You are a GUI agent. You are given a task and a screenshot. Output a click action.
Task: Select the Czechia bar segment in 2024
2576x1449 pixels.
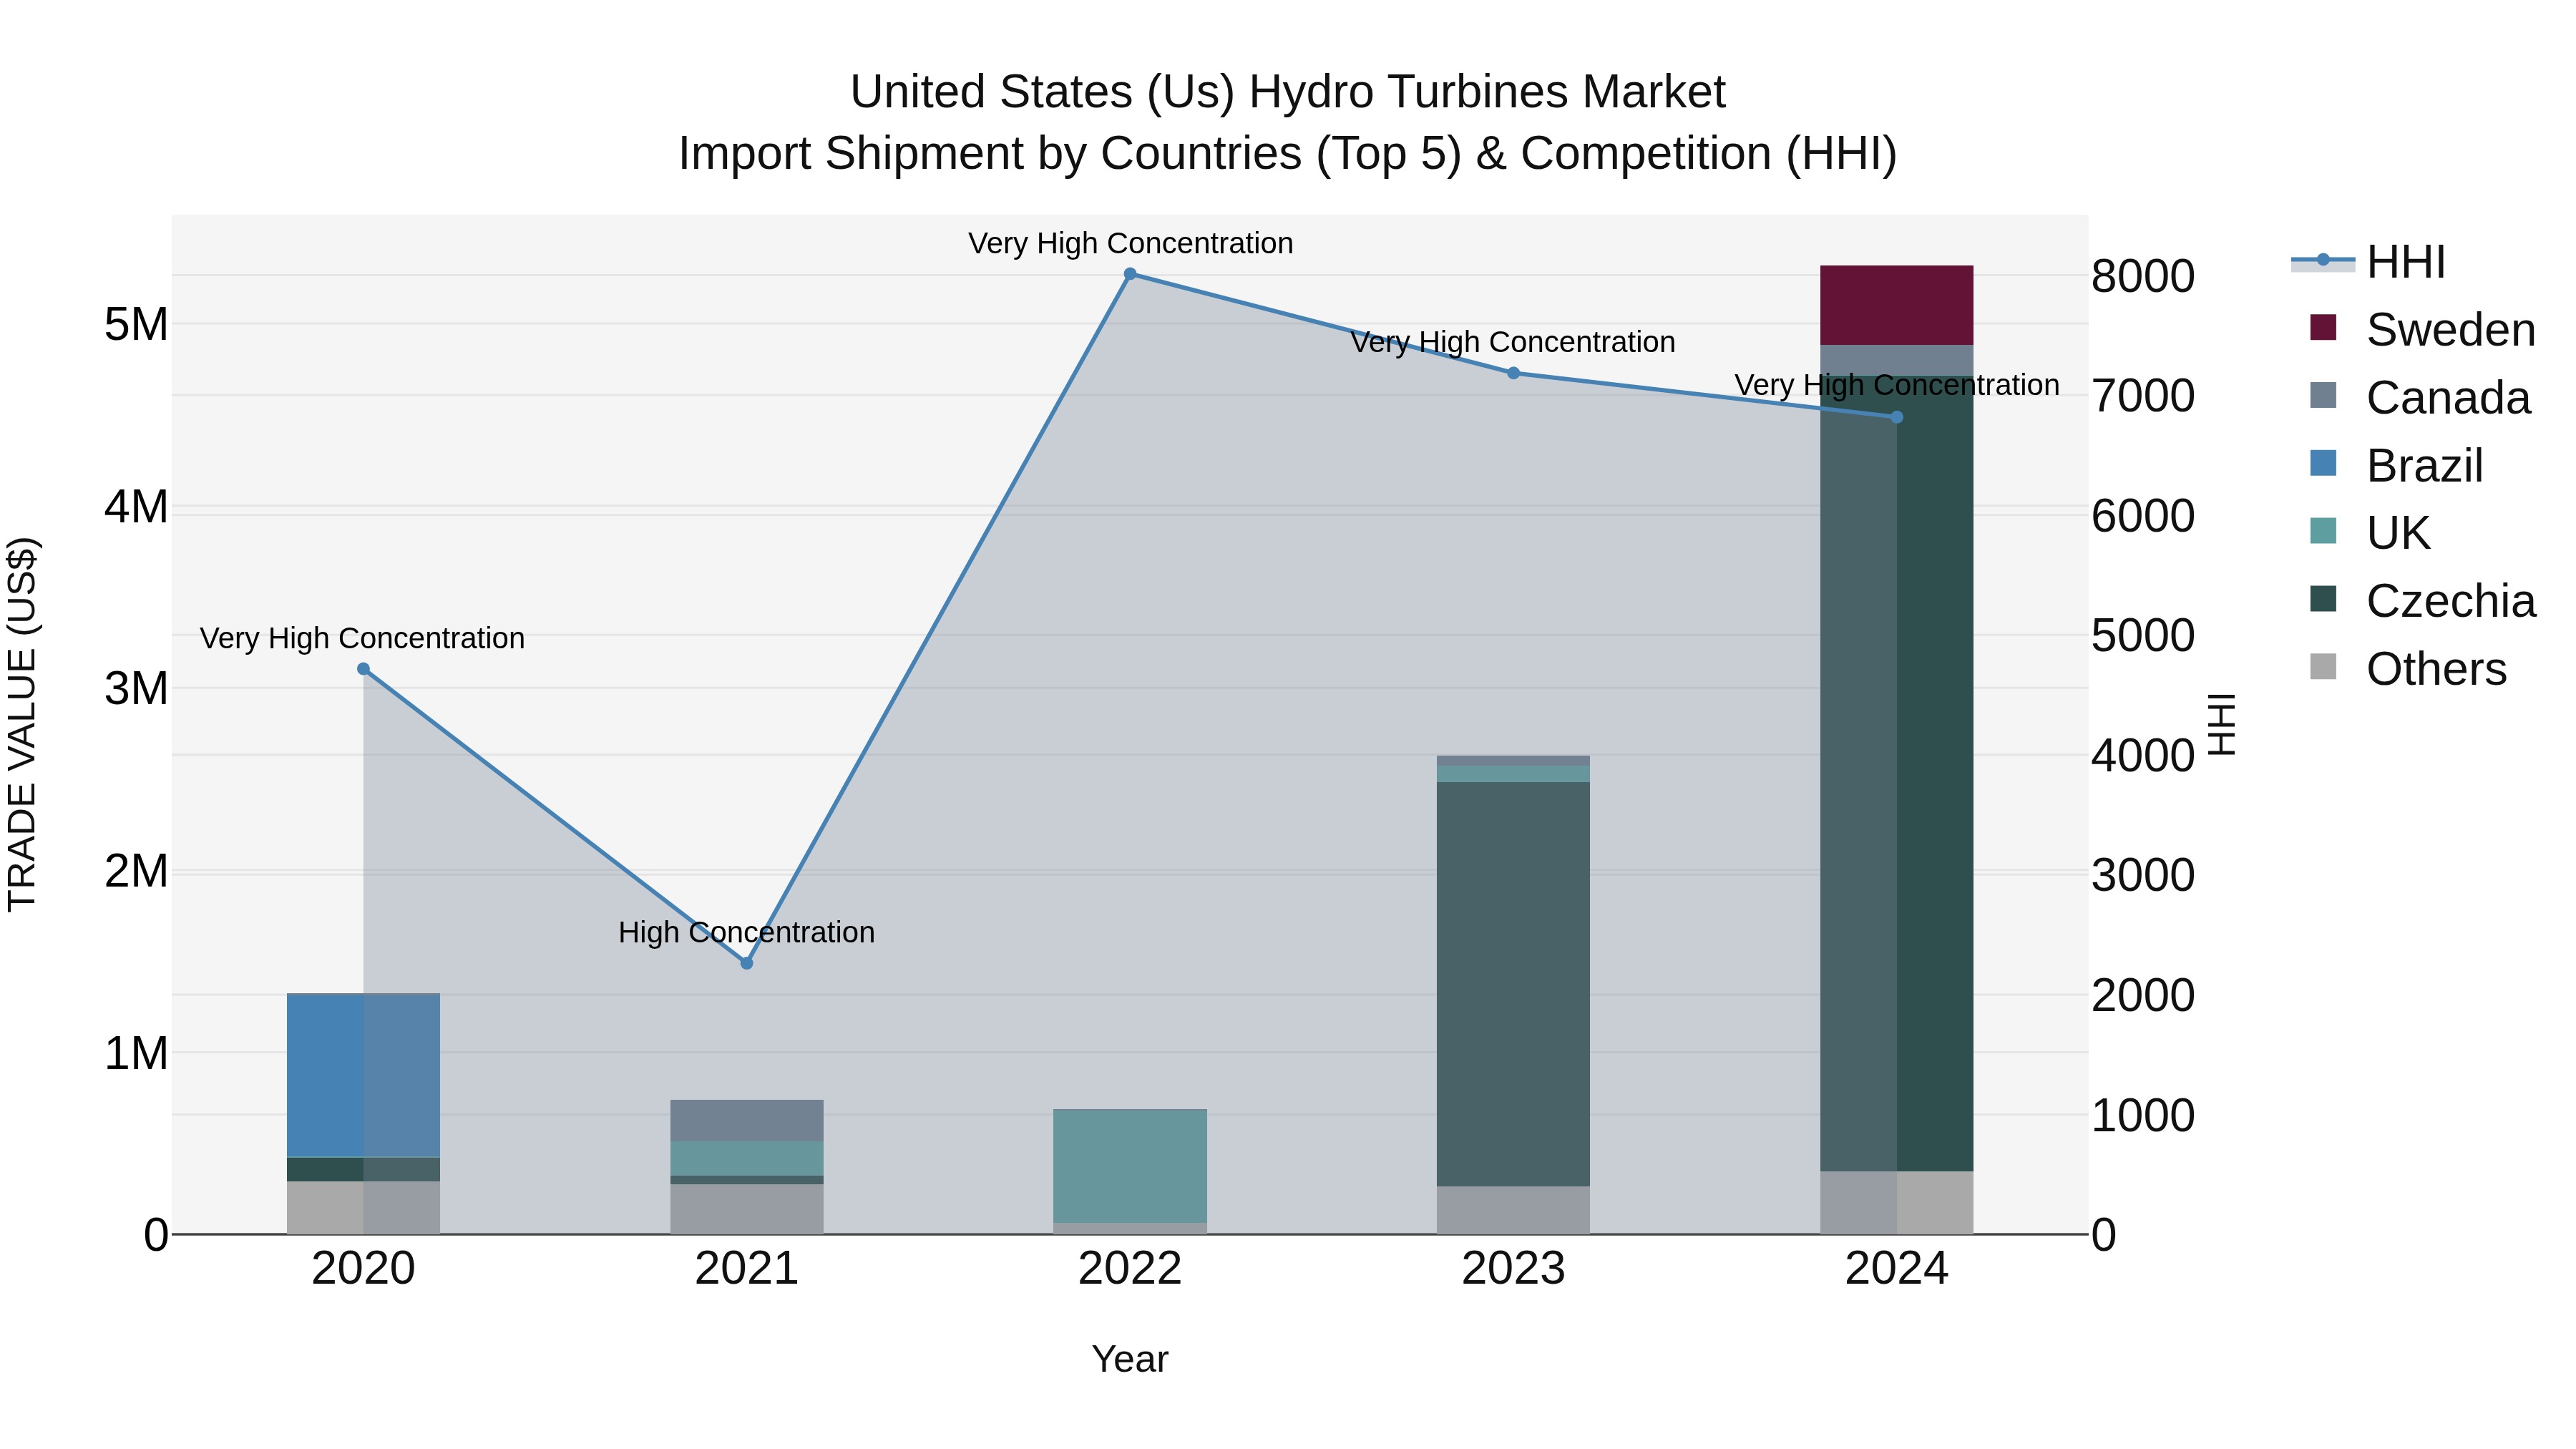tap(1897, 773)
